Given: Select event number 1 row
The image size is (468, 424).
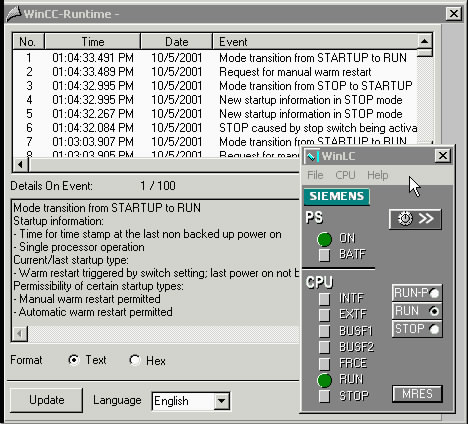Looking at the screenshot, I should [x=215, y=58].
